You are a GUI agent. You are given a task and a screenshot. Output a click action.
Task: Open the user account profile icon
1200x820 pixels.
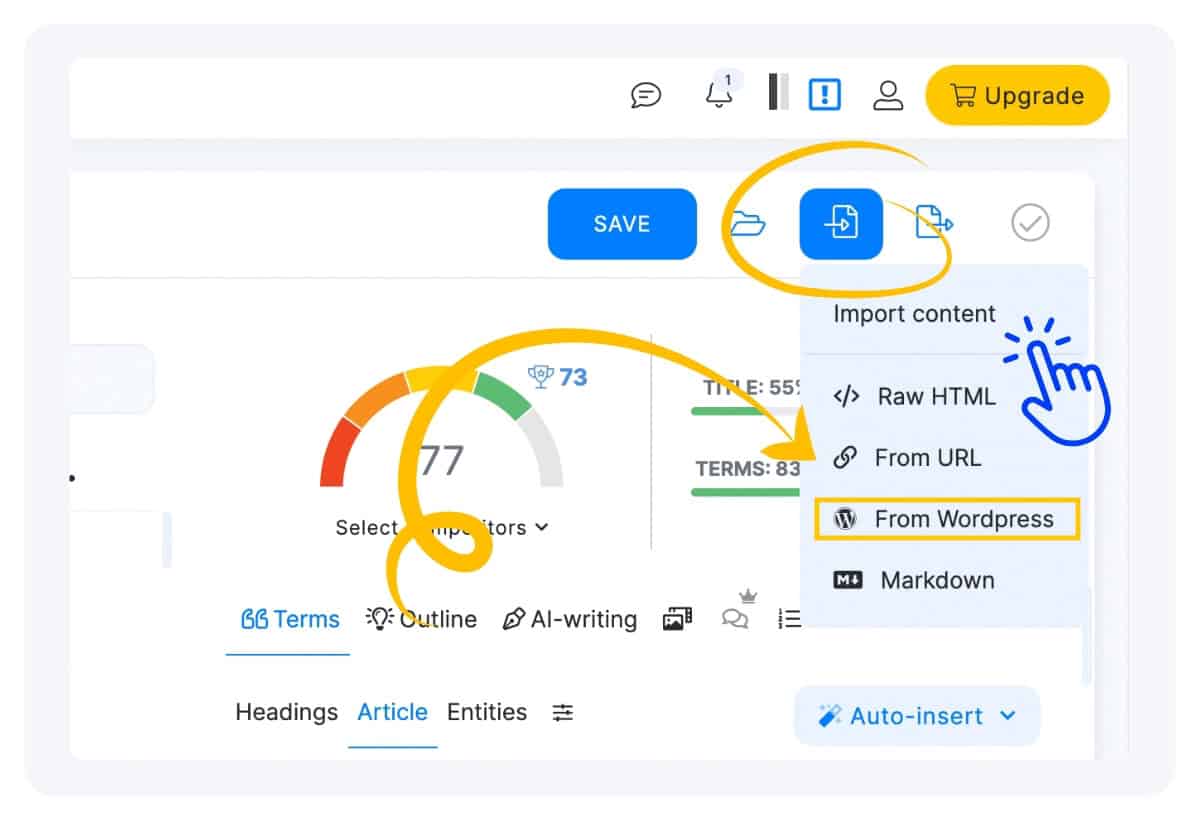(888, 95)
